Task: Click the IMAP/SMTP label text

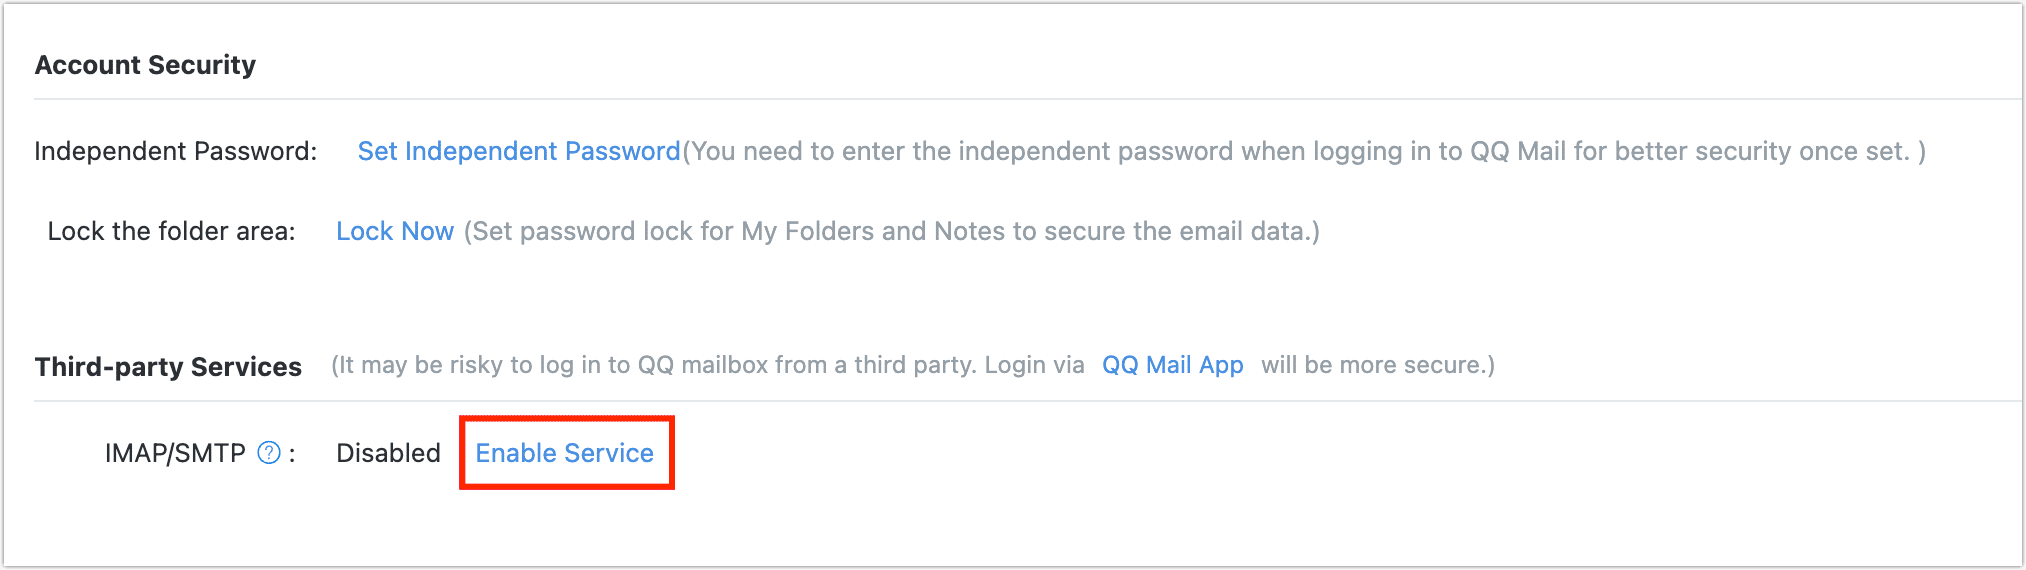Action: point(175,453)
